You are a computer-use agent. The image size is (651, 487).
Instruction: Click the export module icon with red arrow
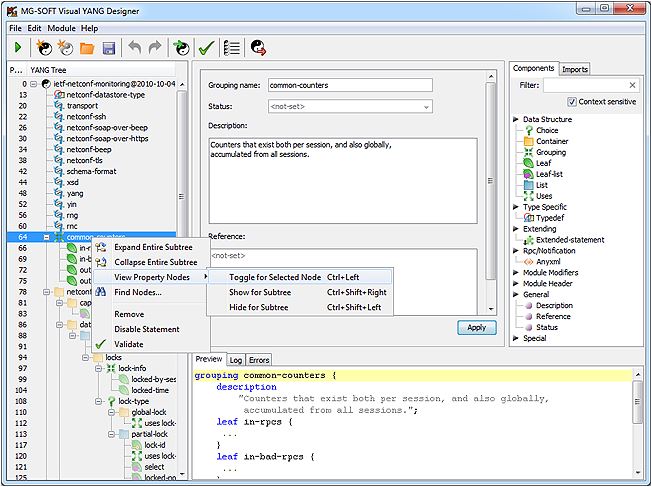(258, 48)
